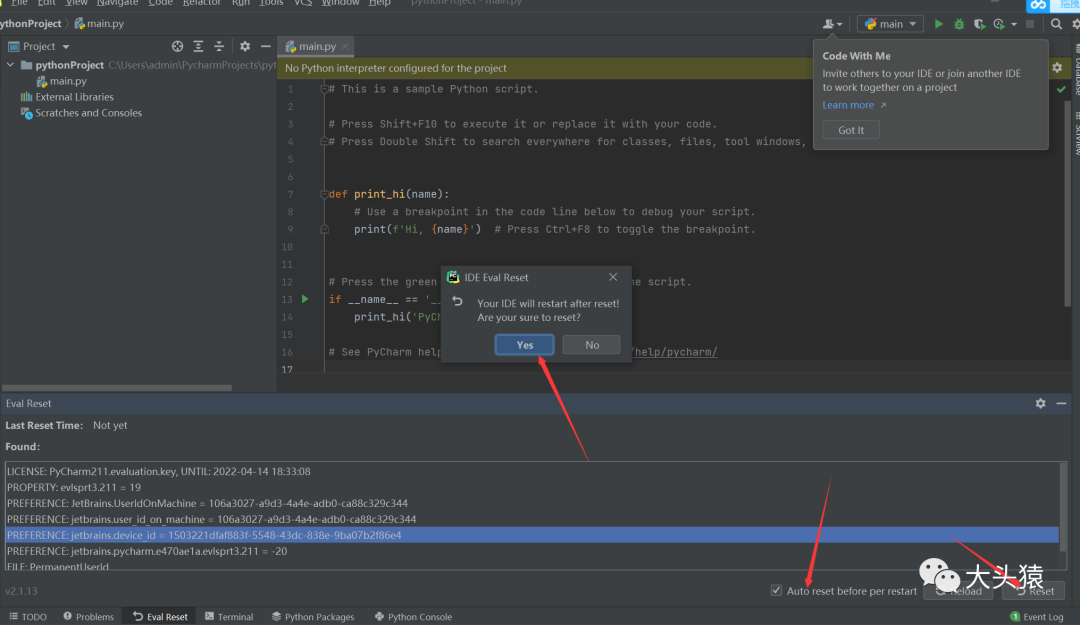The width and height of the screenshot is (1080, 625).
Task: Open the Project view selector dropdown
Action: pyautogui.click(x=39, y=46)
